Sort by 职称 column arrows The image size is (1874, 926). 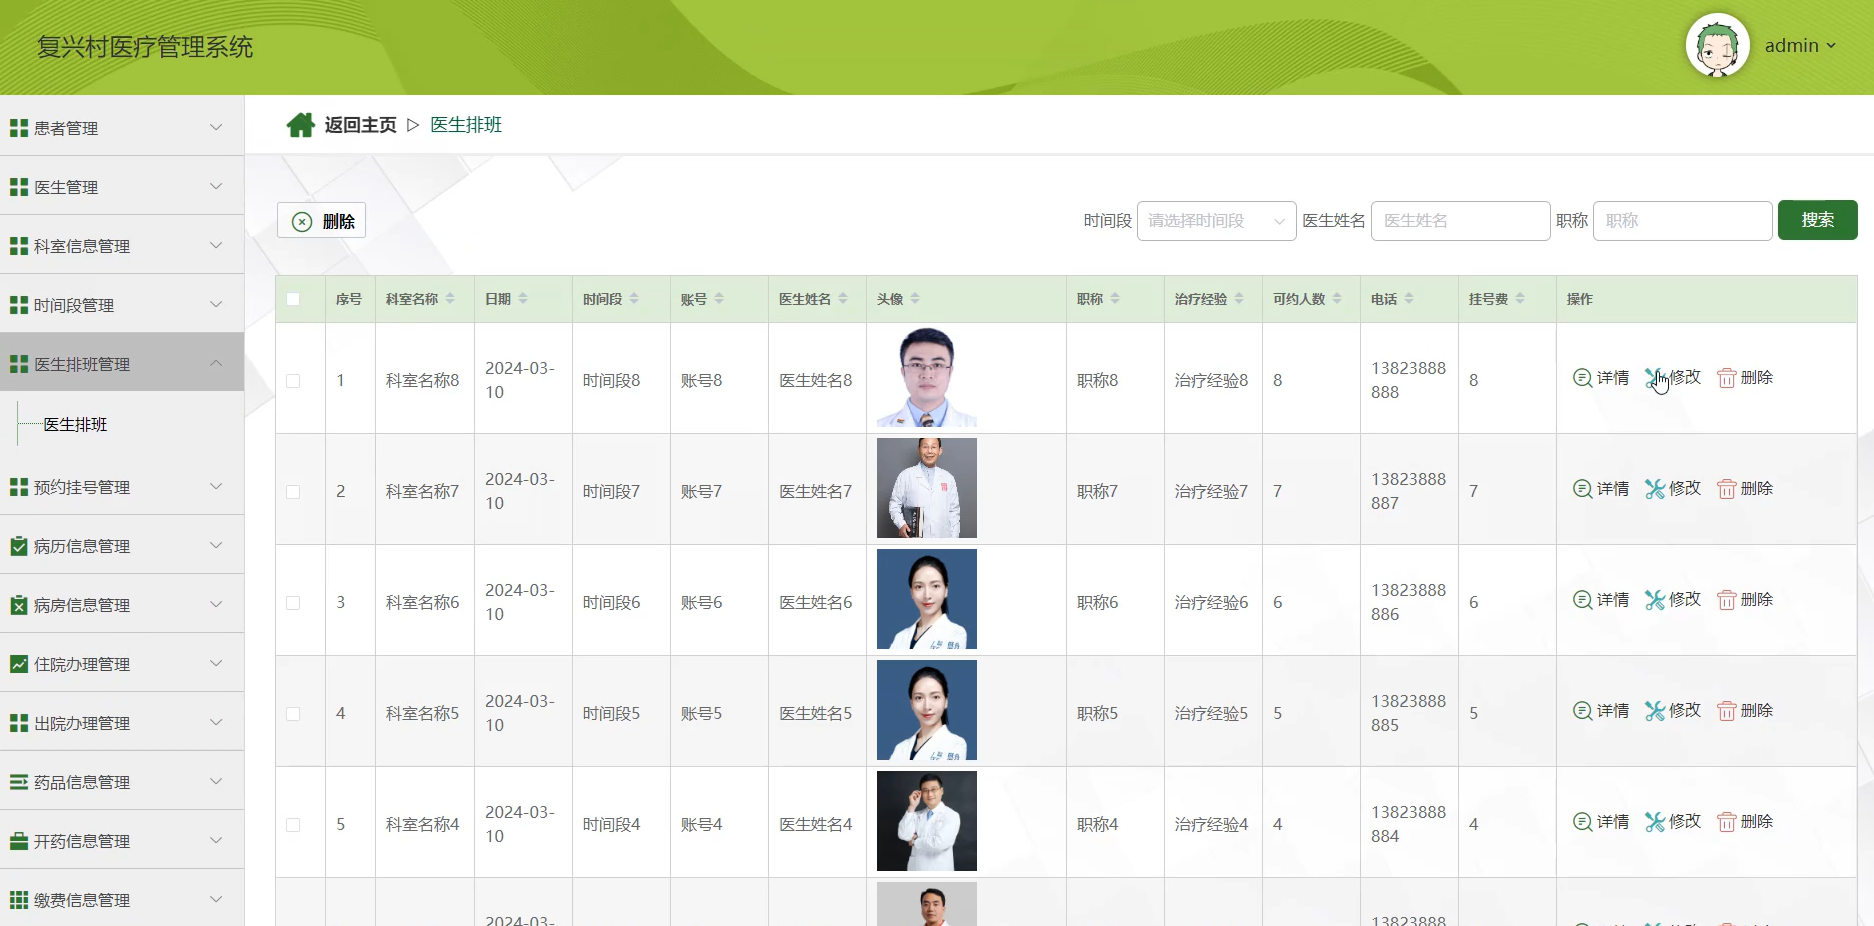click(x=1115, y=299)
